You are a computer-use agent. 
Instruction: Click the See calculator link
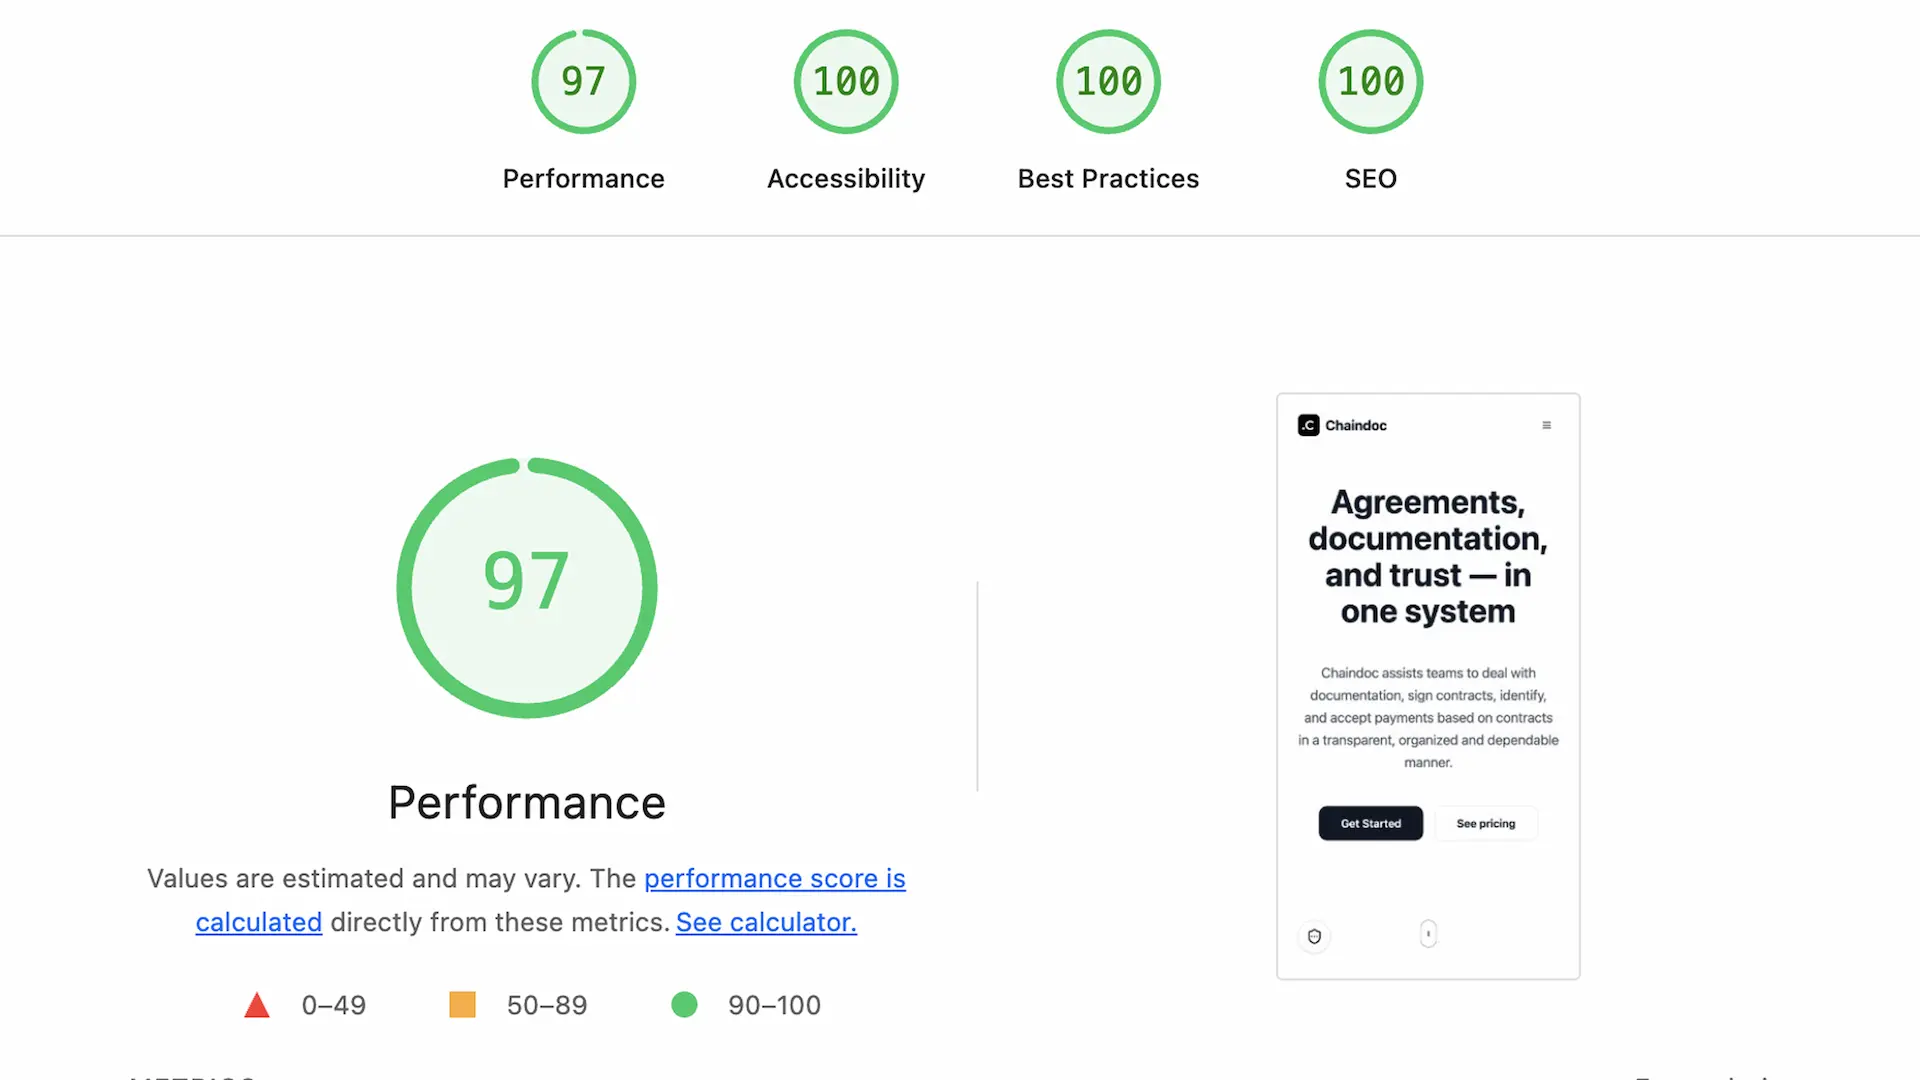point(765,922)
